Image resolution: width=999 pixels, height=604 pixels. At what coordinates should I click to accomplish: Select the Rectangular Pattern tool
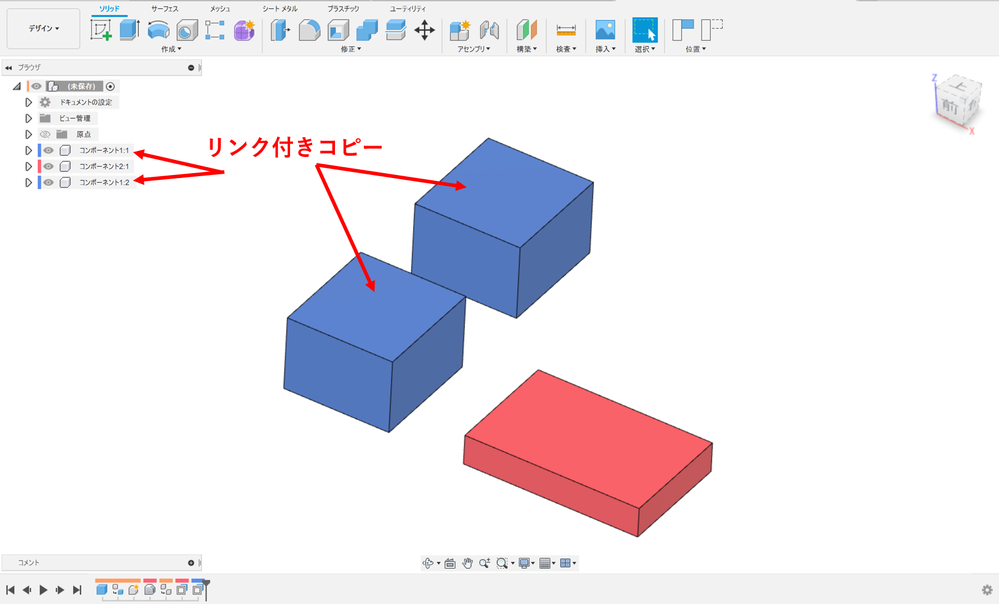coord(215,30)
